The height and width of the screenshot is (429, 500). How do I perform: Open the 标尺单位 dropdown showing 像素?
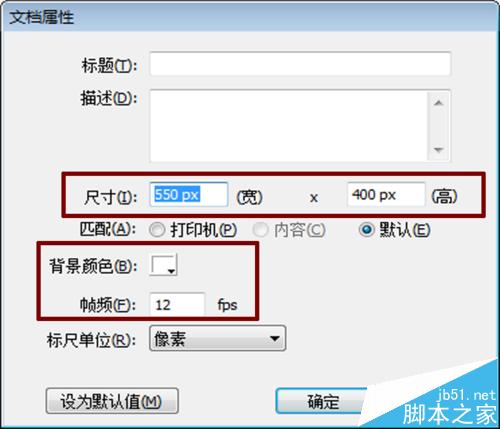click(x=218, y=339)
